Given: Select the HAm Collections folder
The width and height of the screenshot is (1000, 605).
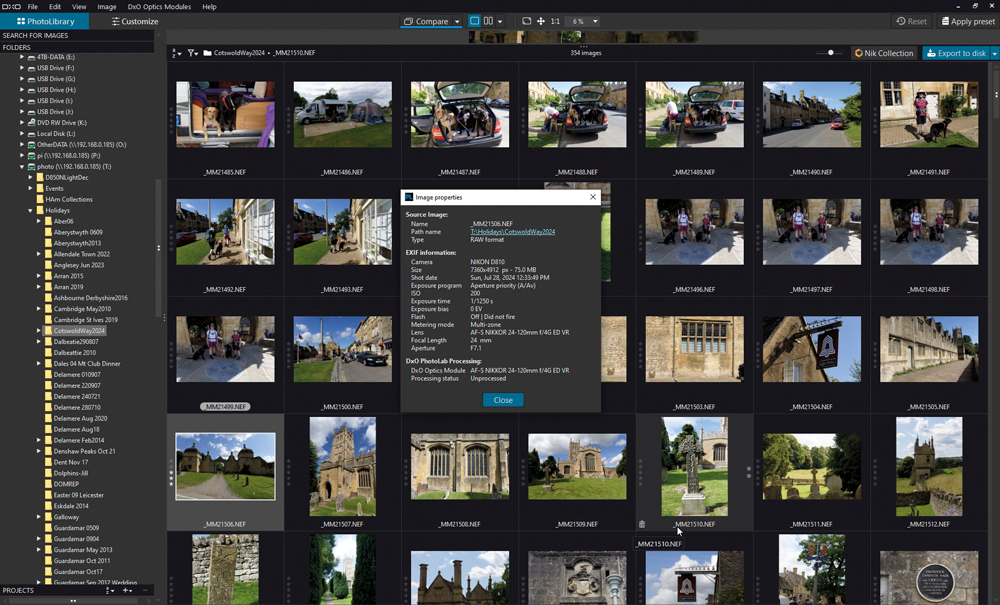Looking at the screenshot, I should tap(69, 200).
